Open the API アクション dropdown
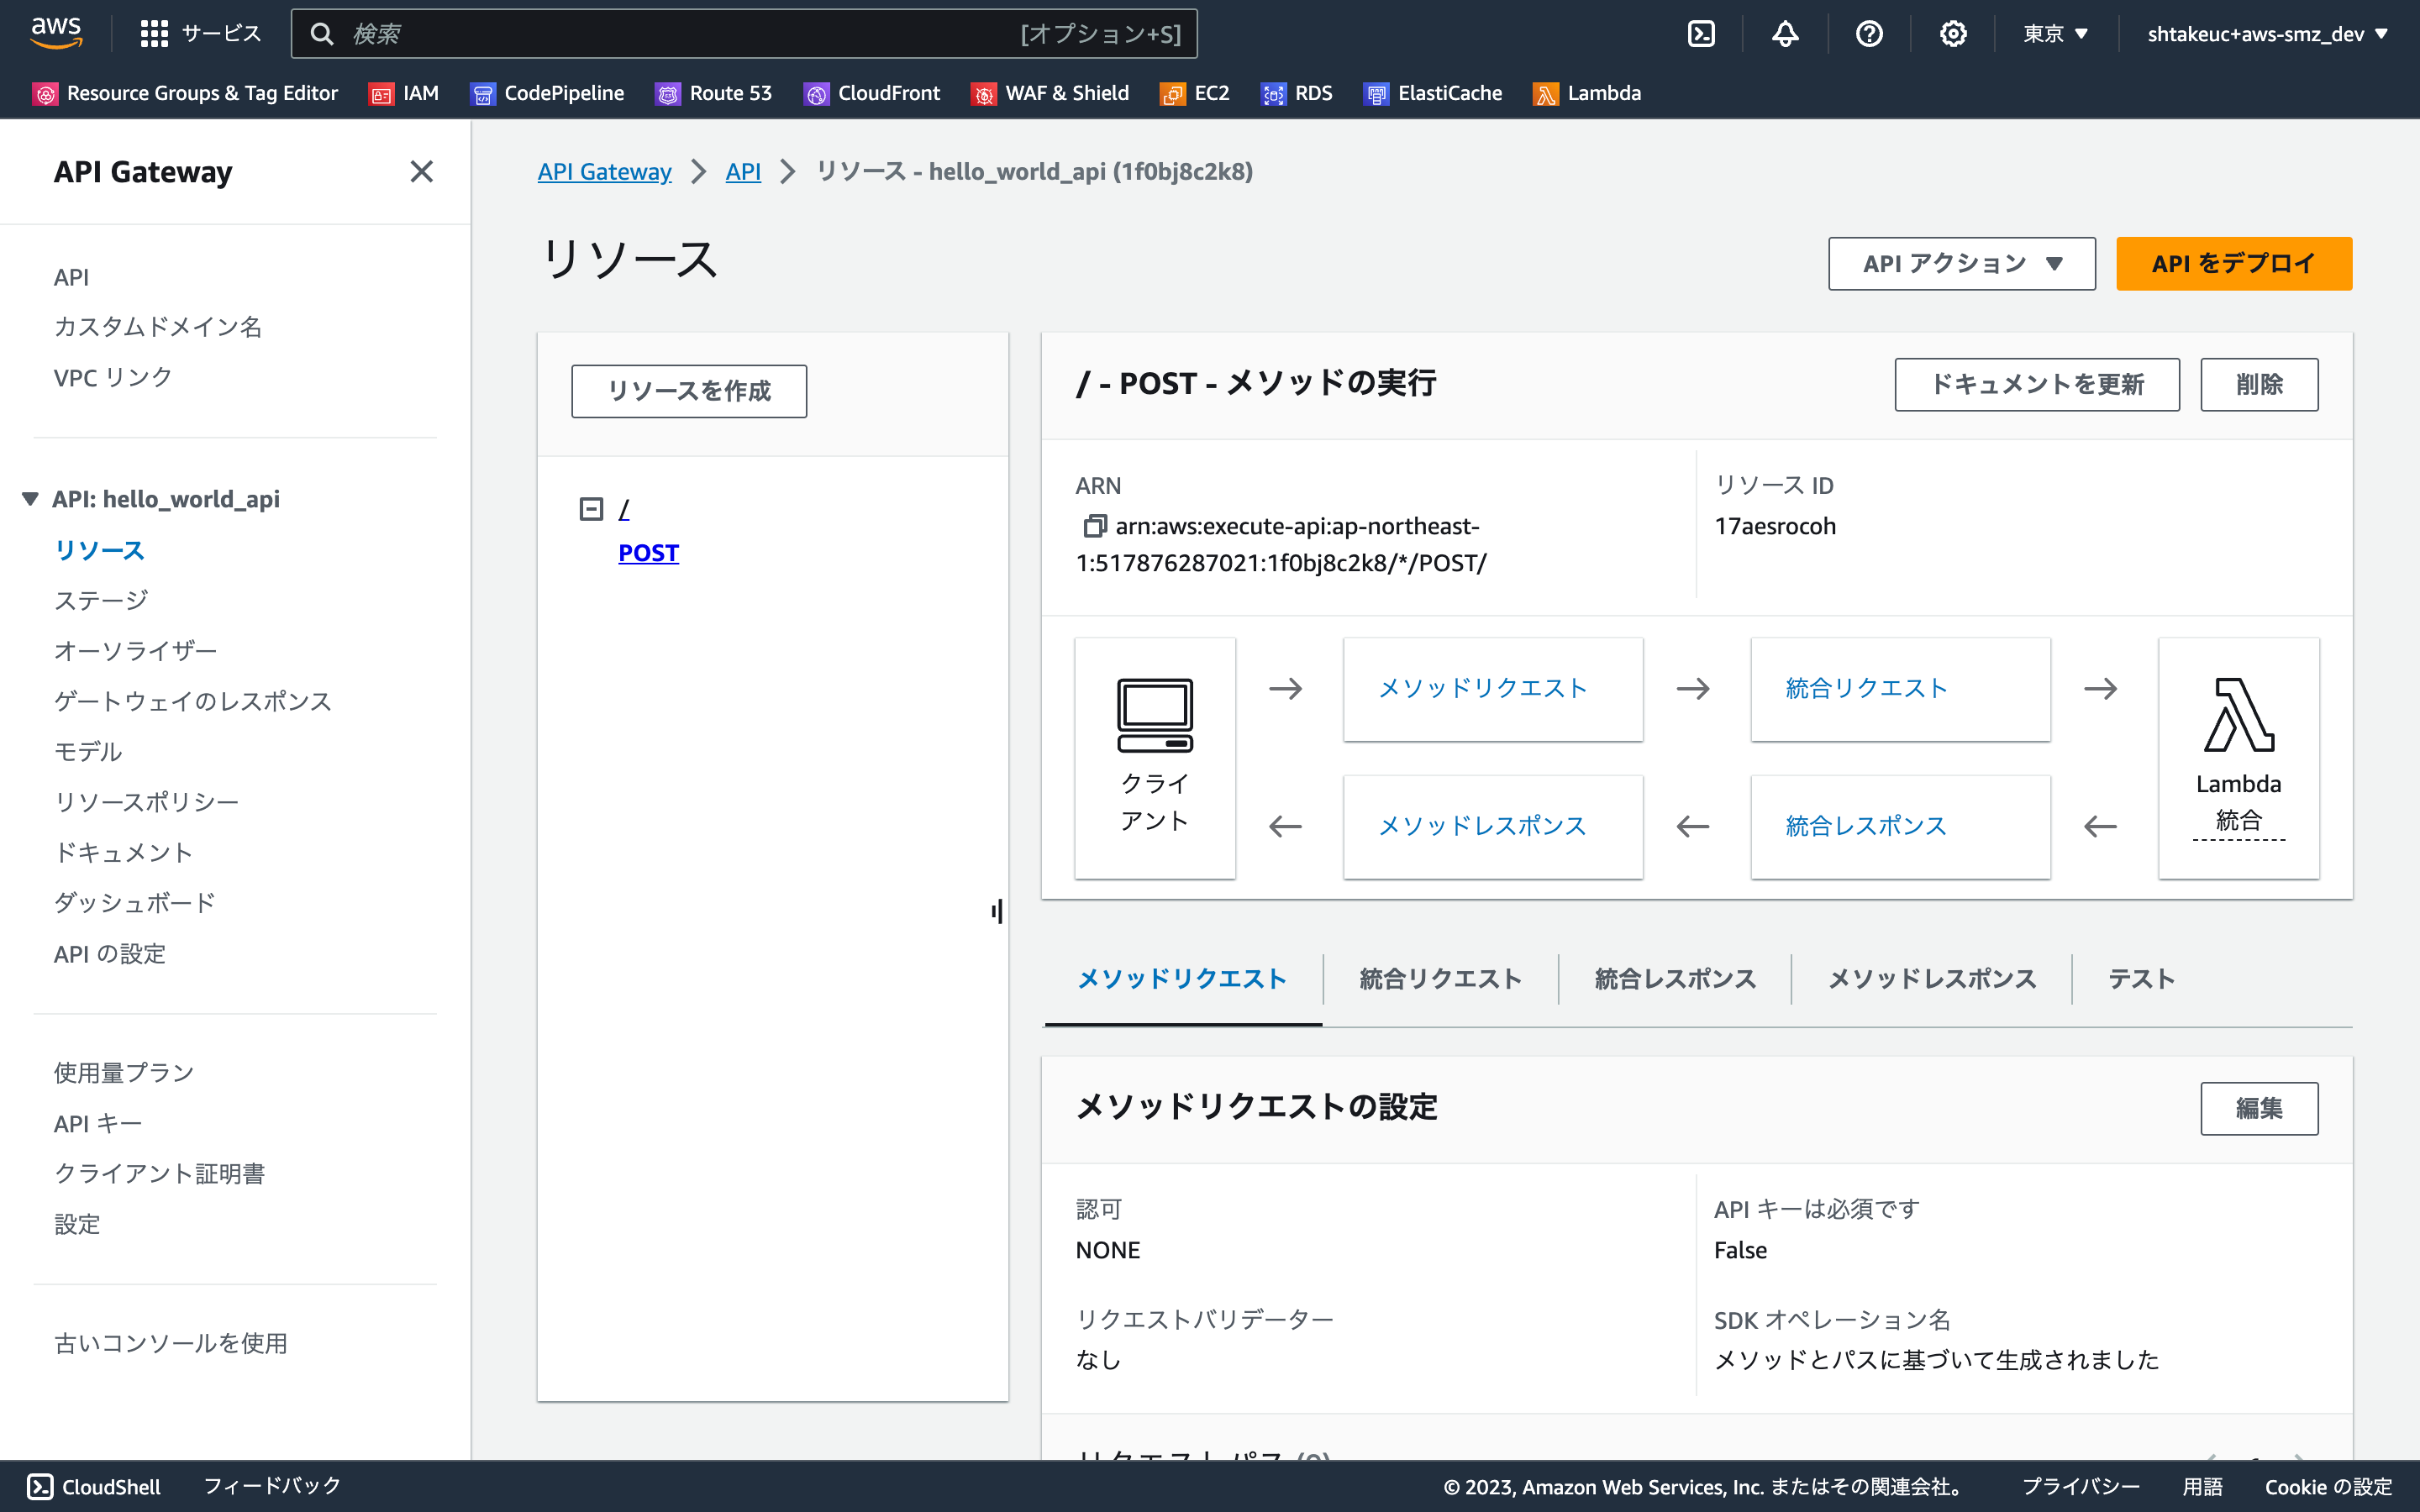The height and width of the screenshot is (1512, 2420). [x=1961, y=264]
